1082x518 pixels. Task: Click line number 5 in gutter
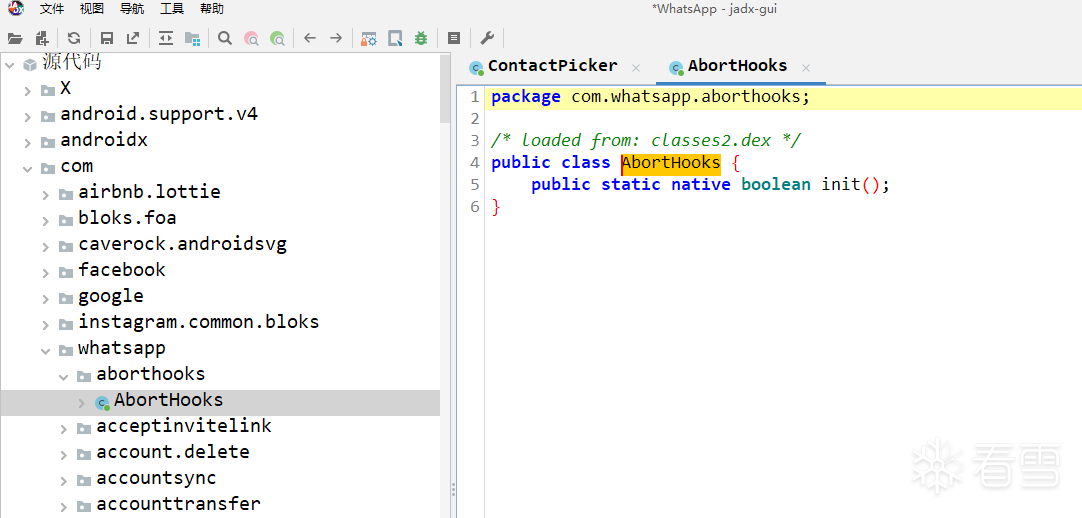[x=473, y=185]
